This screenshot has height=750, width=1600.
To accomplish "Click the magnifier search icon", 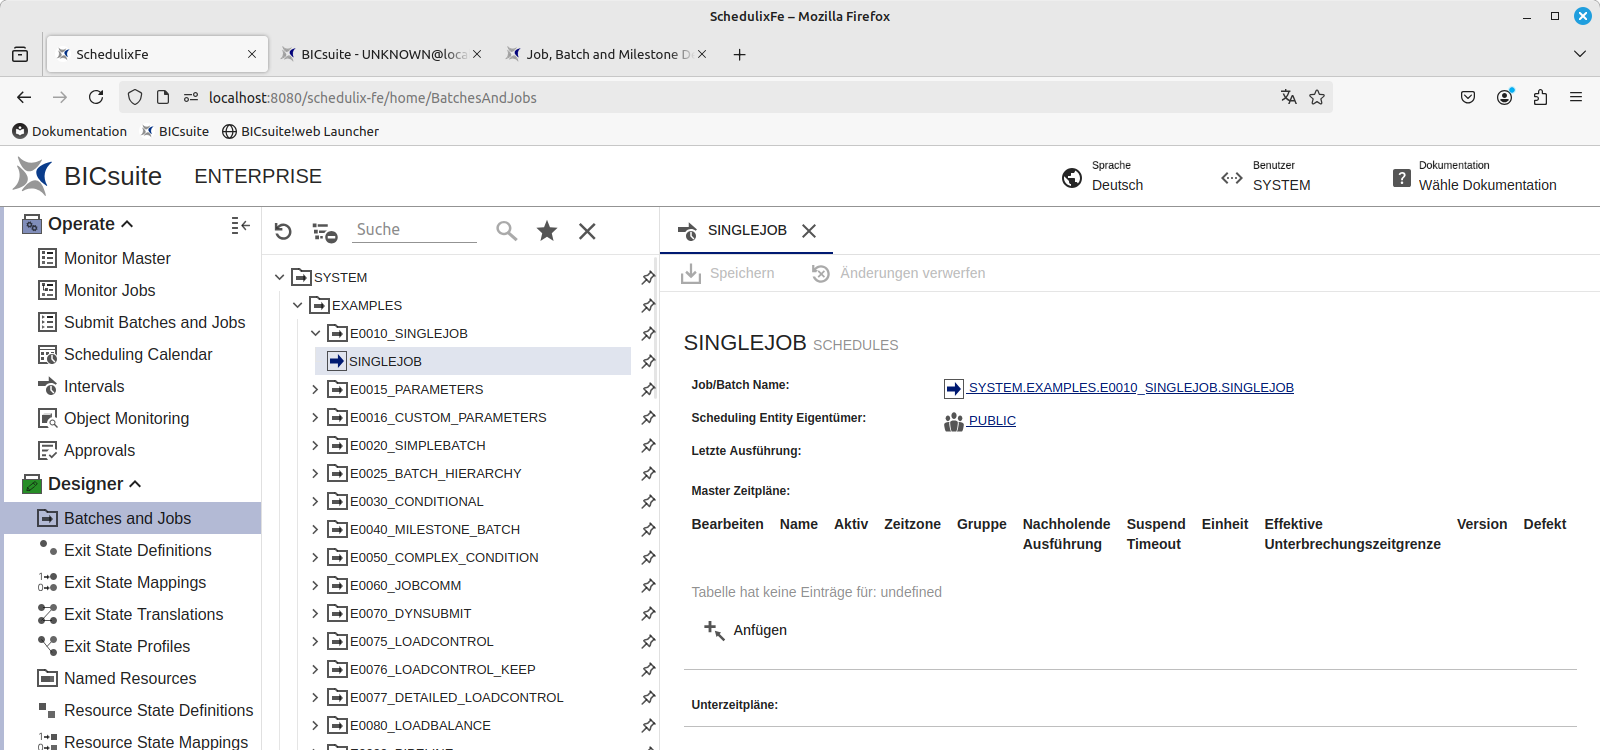I will point(507,231).
